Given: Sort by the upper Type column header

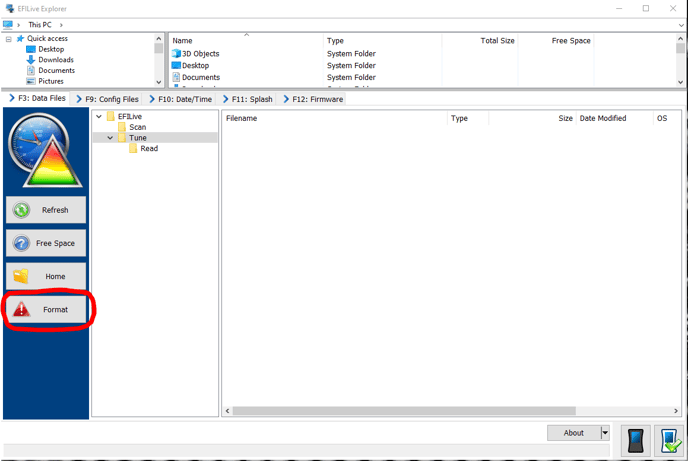Looking at the screenshot, I should [383, 40].
